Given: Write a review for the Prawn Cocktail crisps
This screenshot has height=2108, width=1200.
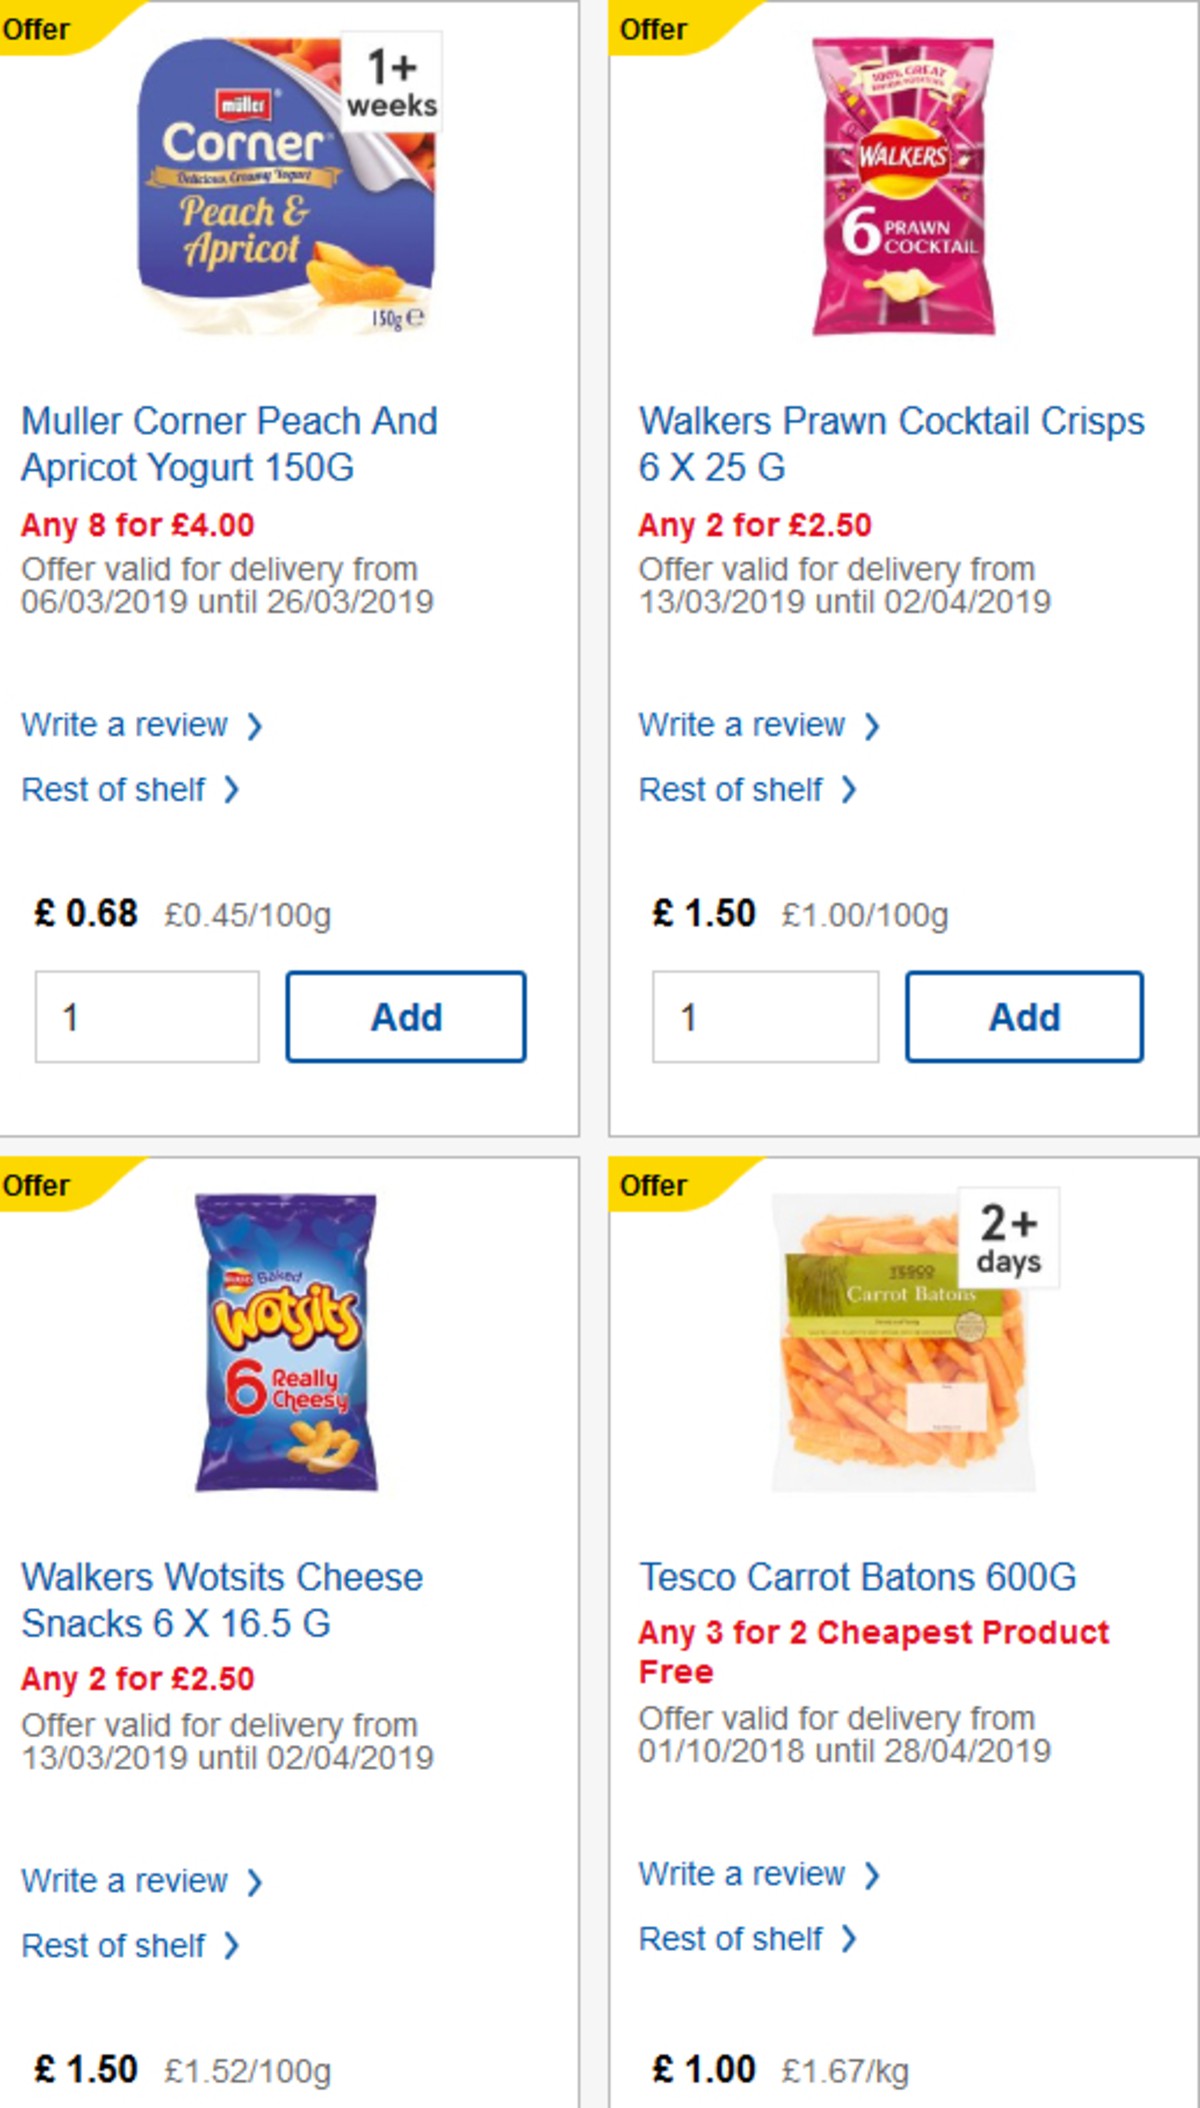Looking at the screenshot, I should coord(740,725).
